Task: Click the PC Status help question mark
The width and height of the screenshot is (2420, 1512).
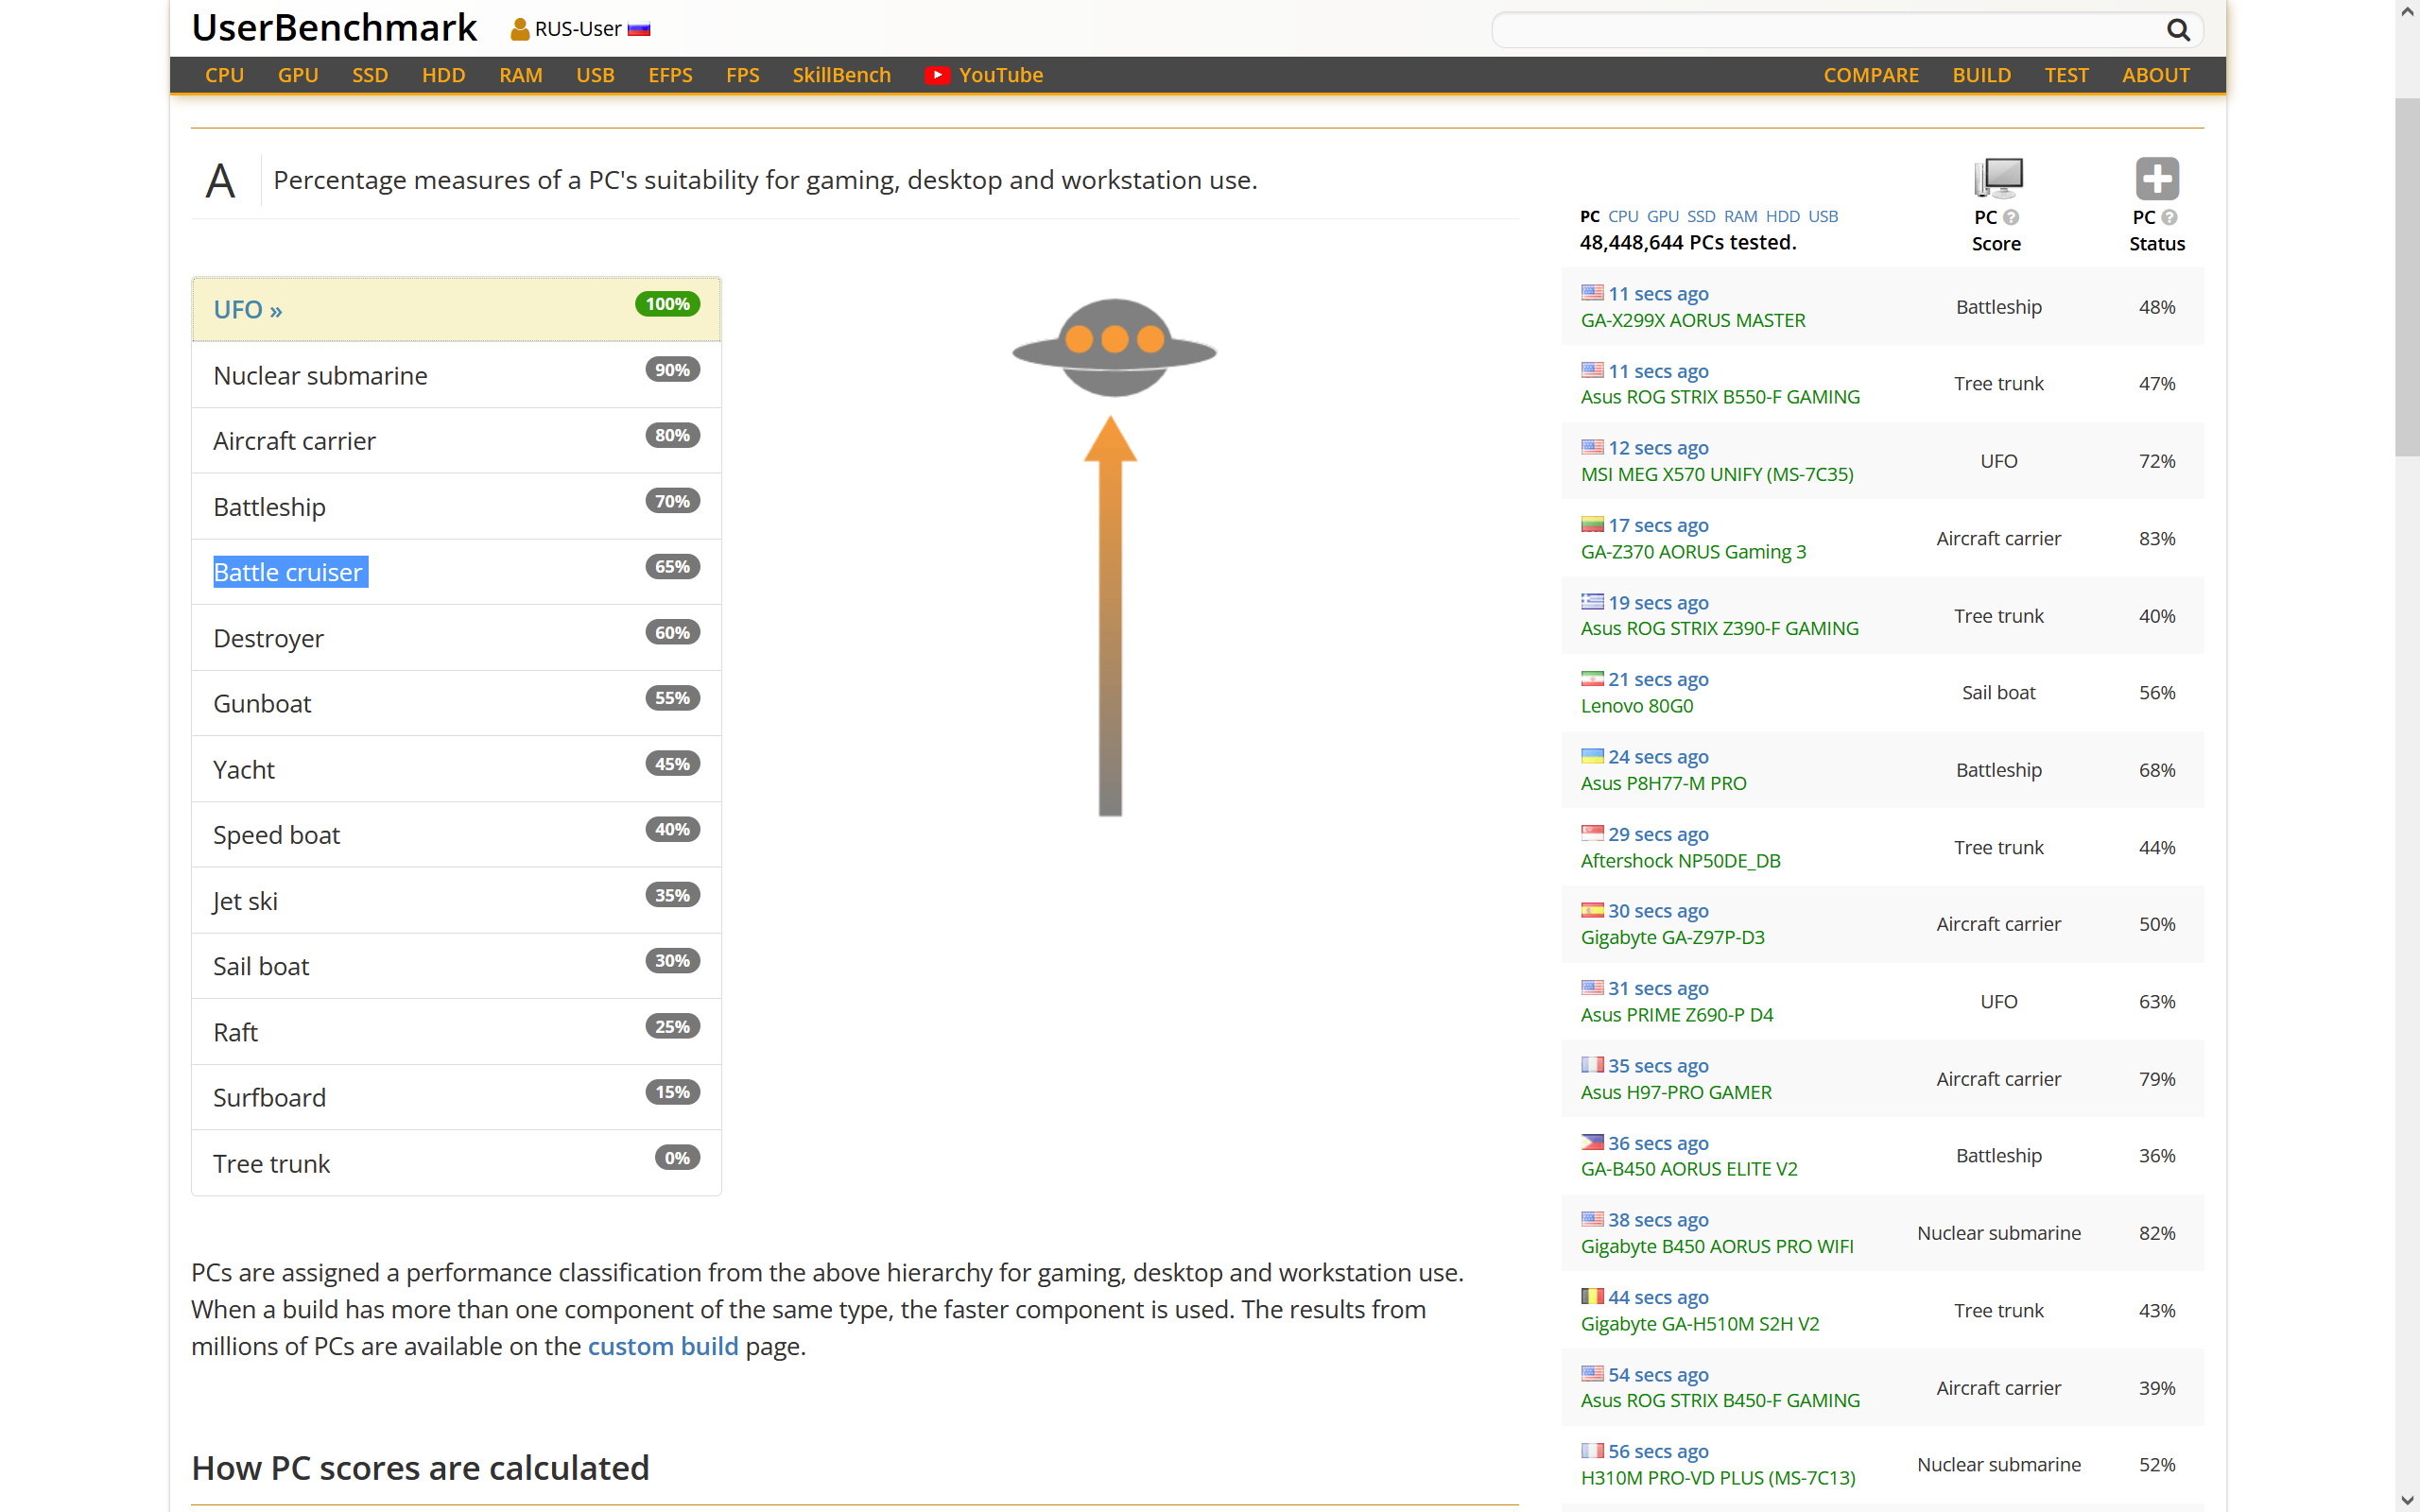Action: (2169, 217)
